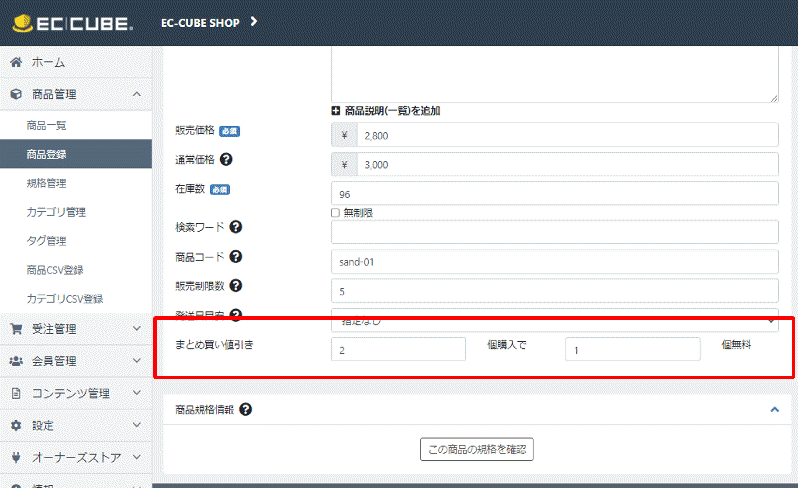
Task: Click help icon beside 販売制限数
Action: (x=235, y=286)
